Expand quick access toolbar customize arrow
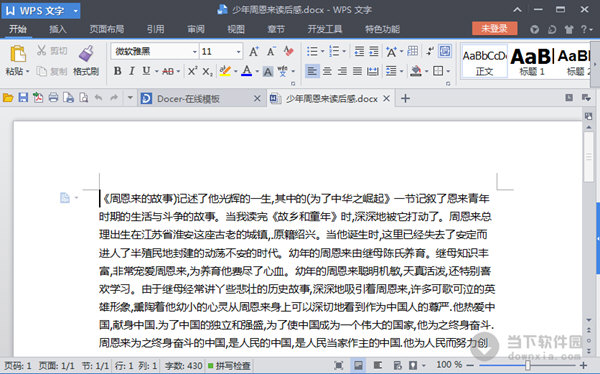Viewport: 600px width, 374px height. pyautogui.click(x=130, y=98)
